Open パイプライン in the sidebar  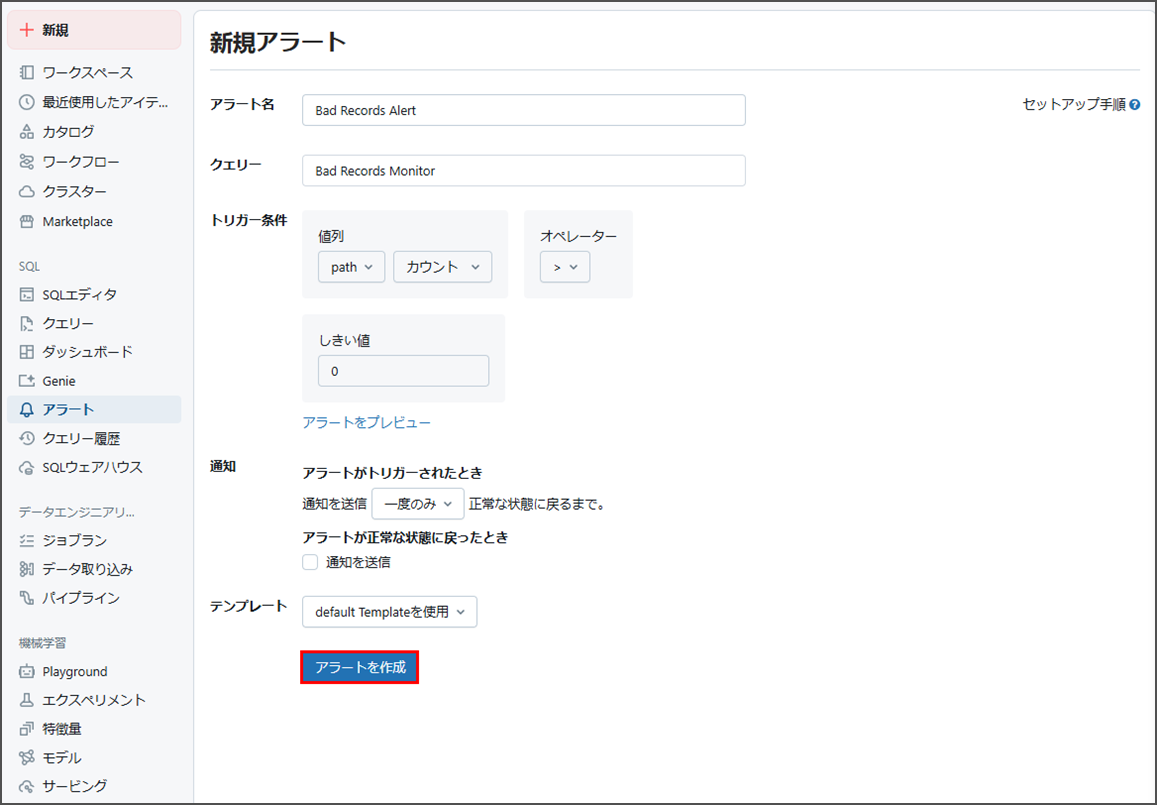coord(80,598)
